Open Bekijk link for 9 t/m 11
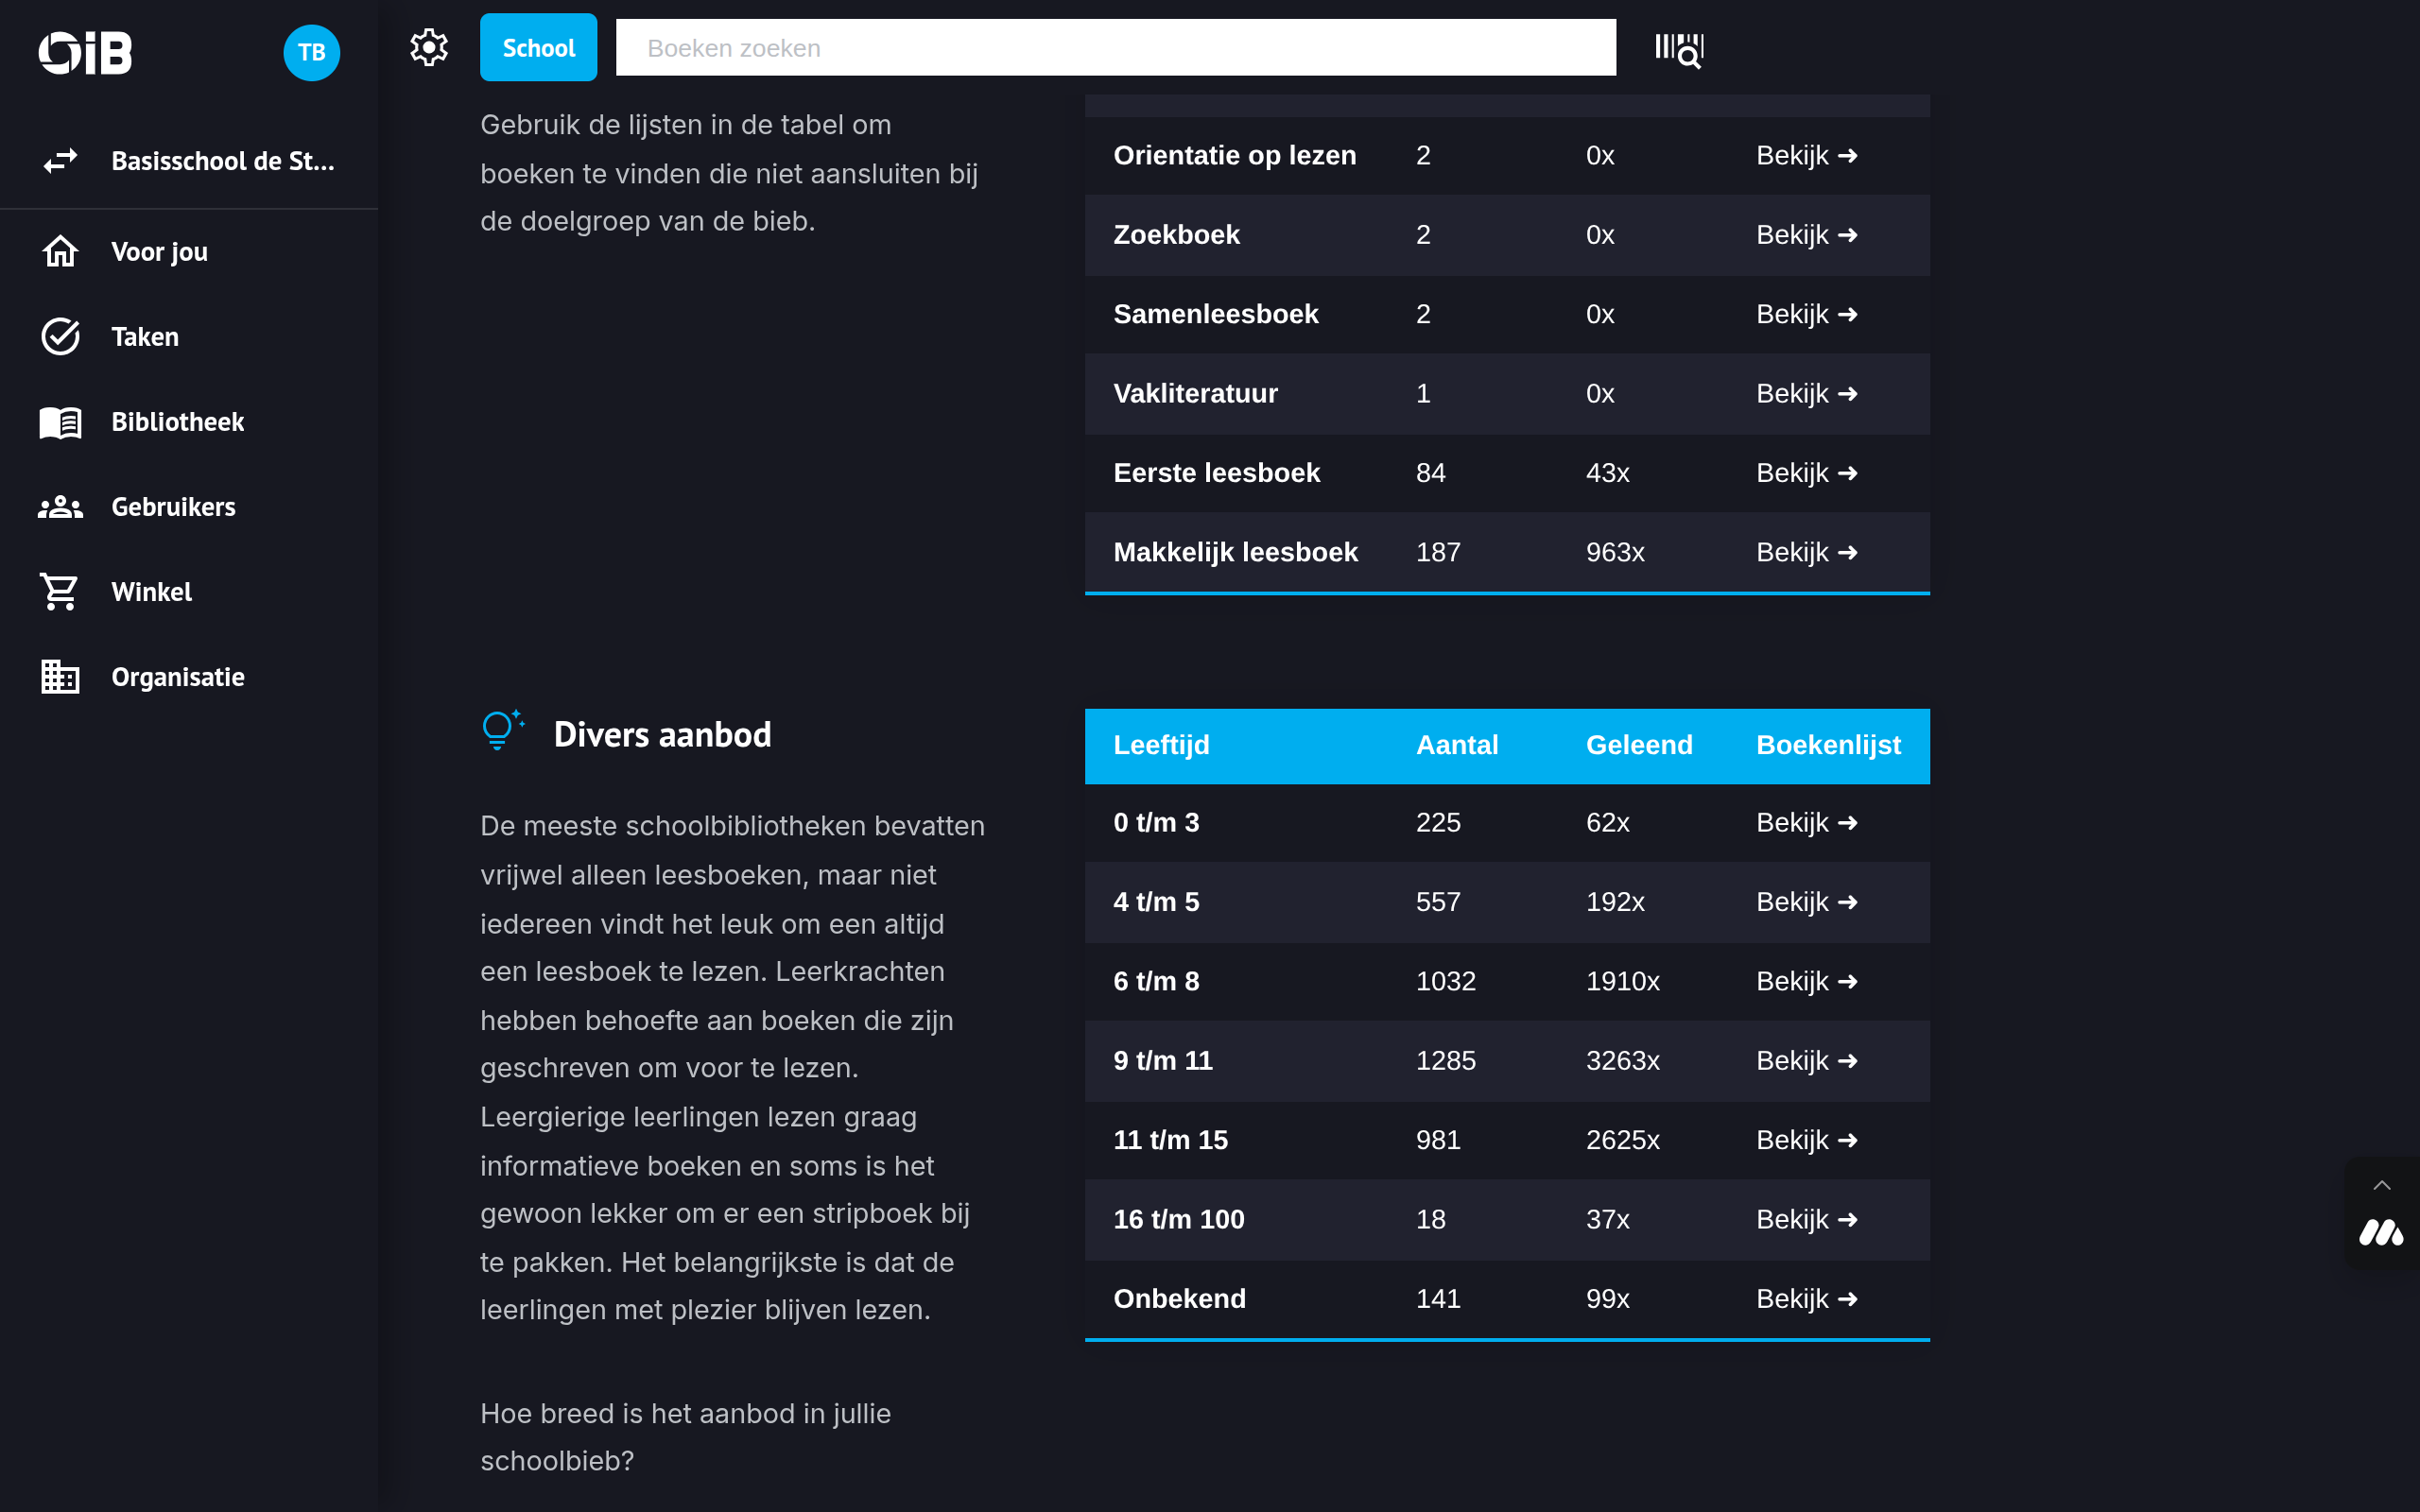 1806,1061
